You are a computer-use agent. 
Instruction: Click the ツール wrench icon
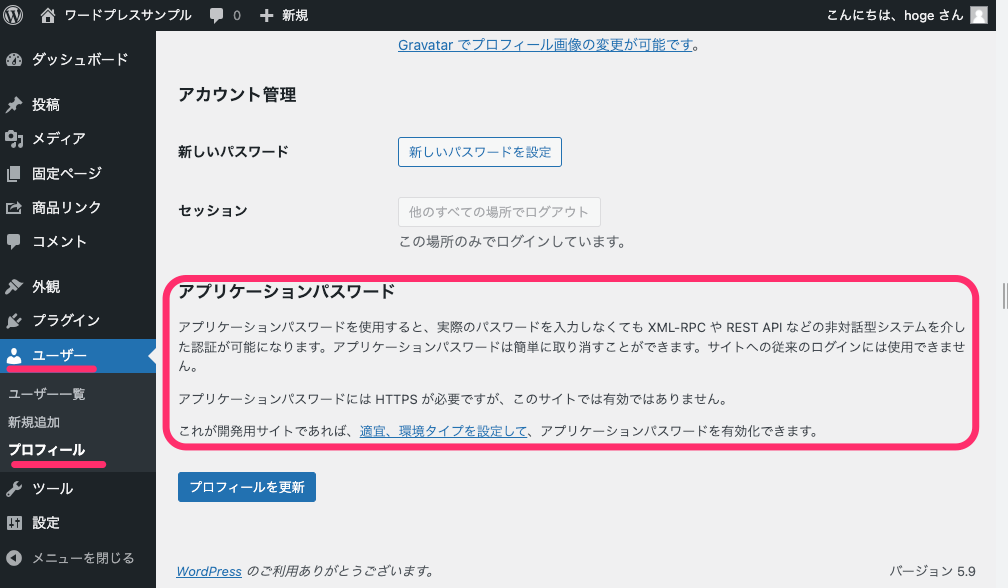(x=14, y=489)
